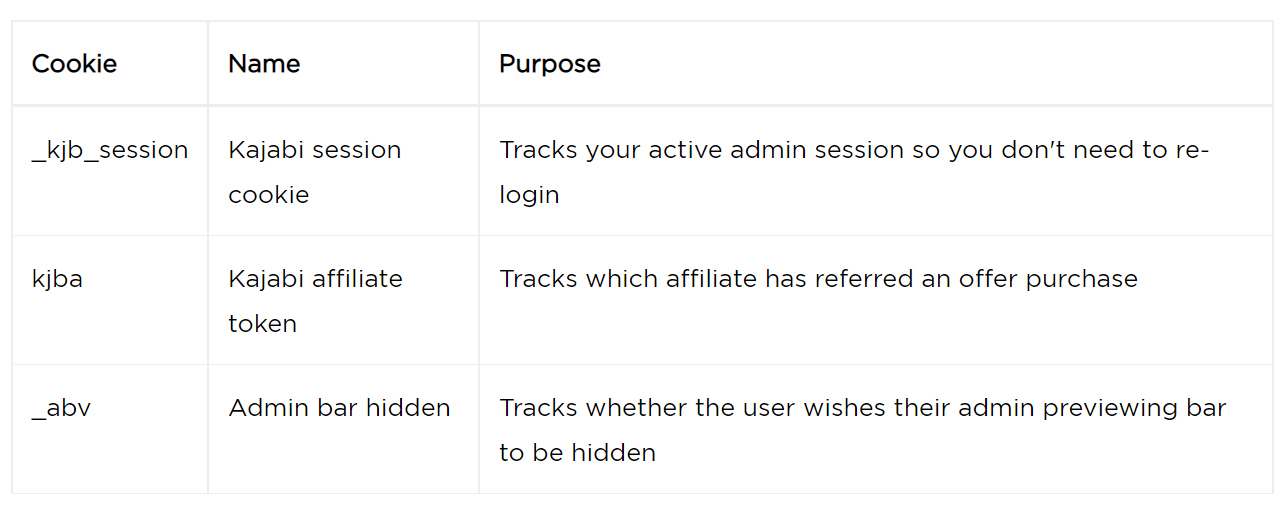1287x510 pixels.
Task: Click the word 'purchase' in kjba description
Action: click(x=1084, y=279)
